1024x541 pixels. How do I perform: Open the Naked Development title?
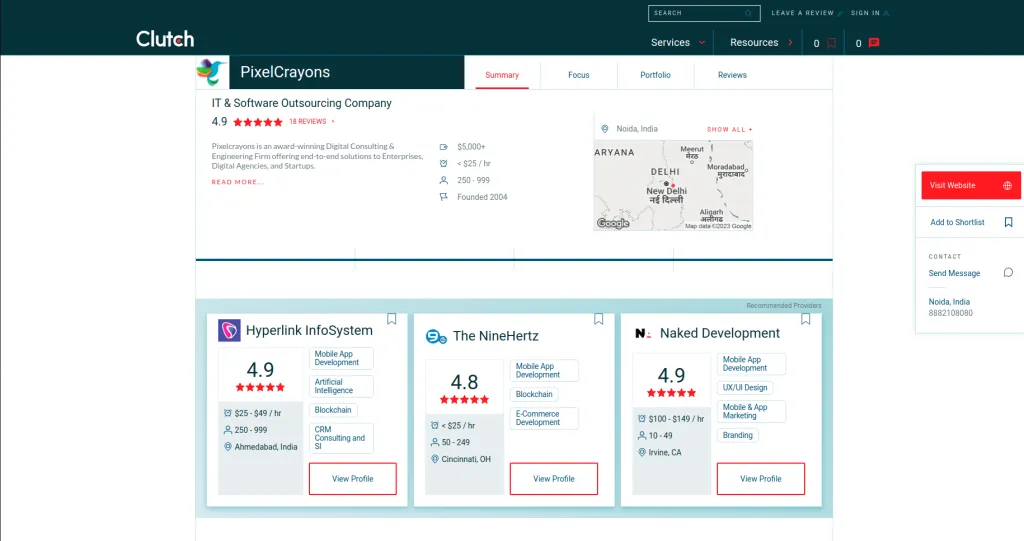tap(720, 333)
